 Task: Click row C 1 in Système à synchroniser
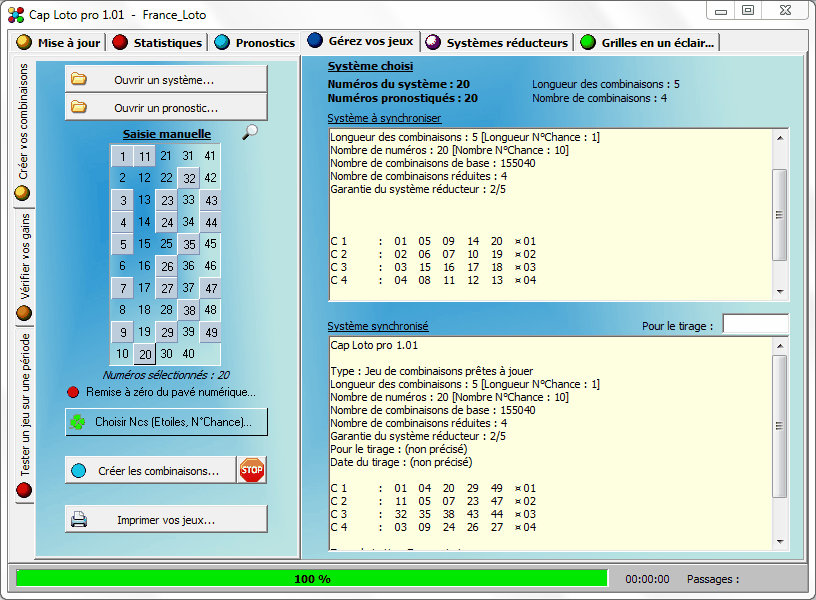(x=433, y=241)
